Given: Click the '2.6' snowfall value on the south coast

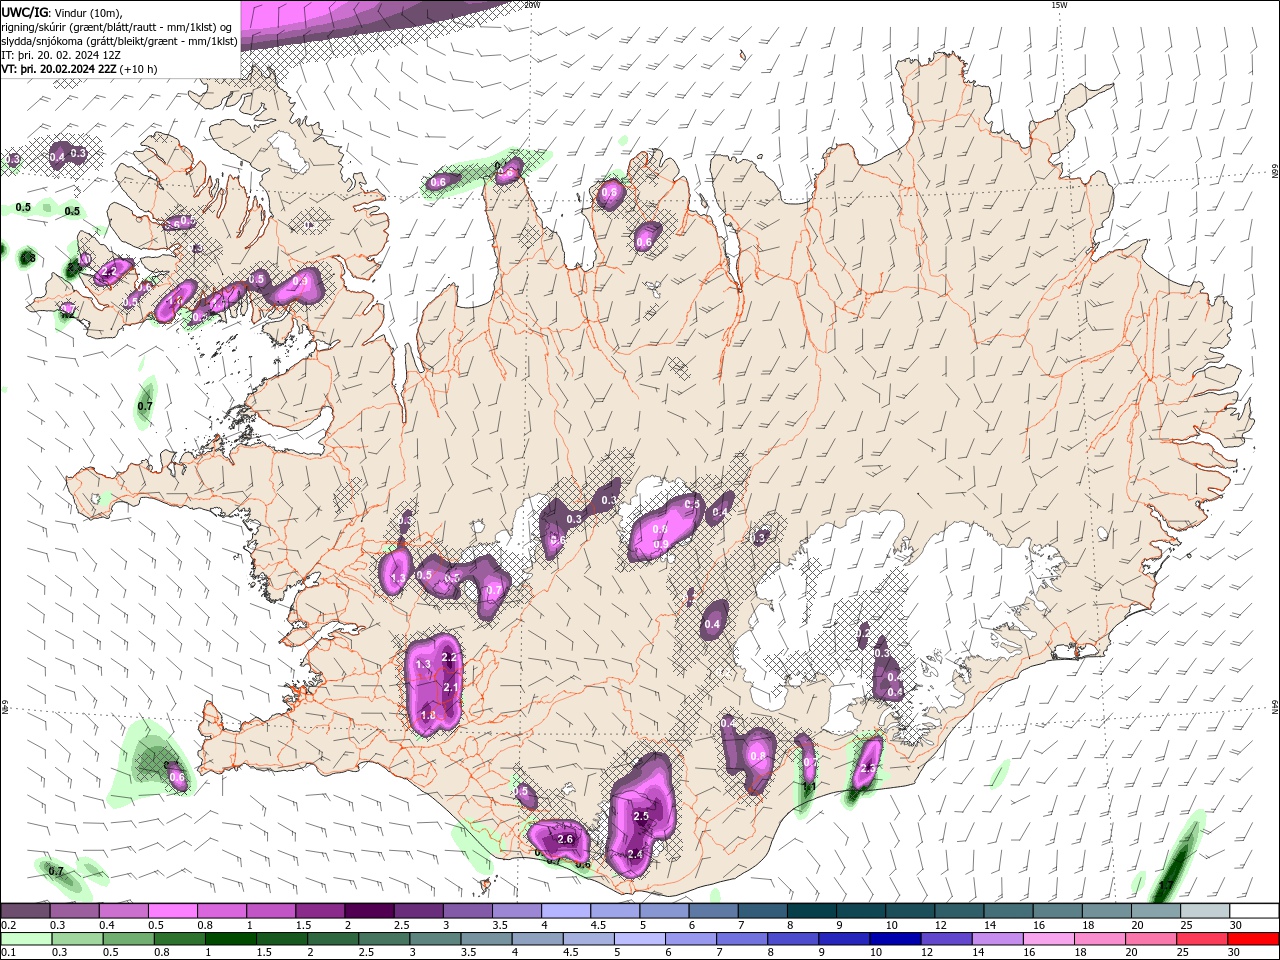Looking at the screenshot, I should click(565, 839).
